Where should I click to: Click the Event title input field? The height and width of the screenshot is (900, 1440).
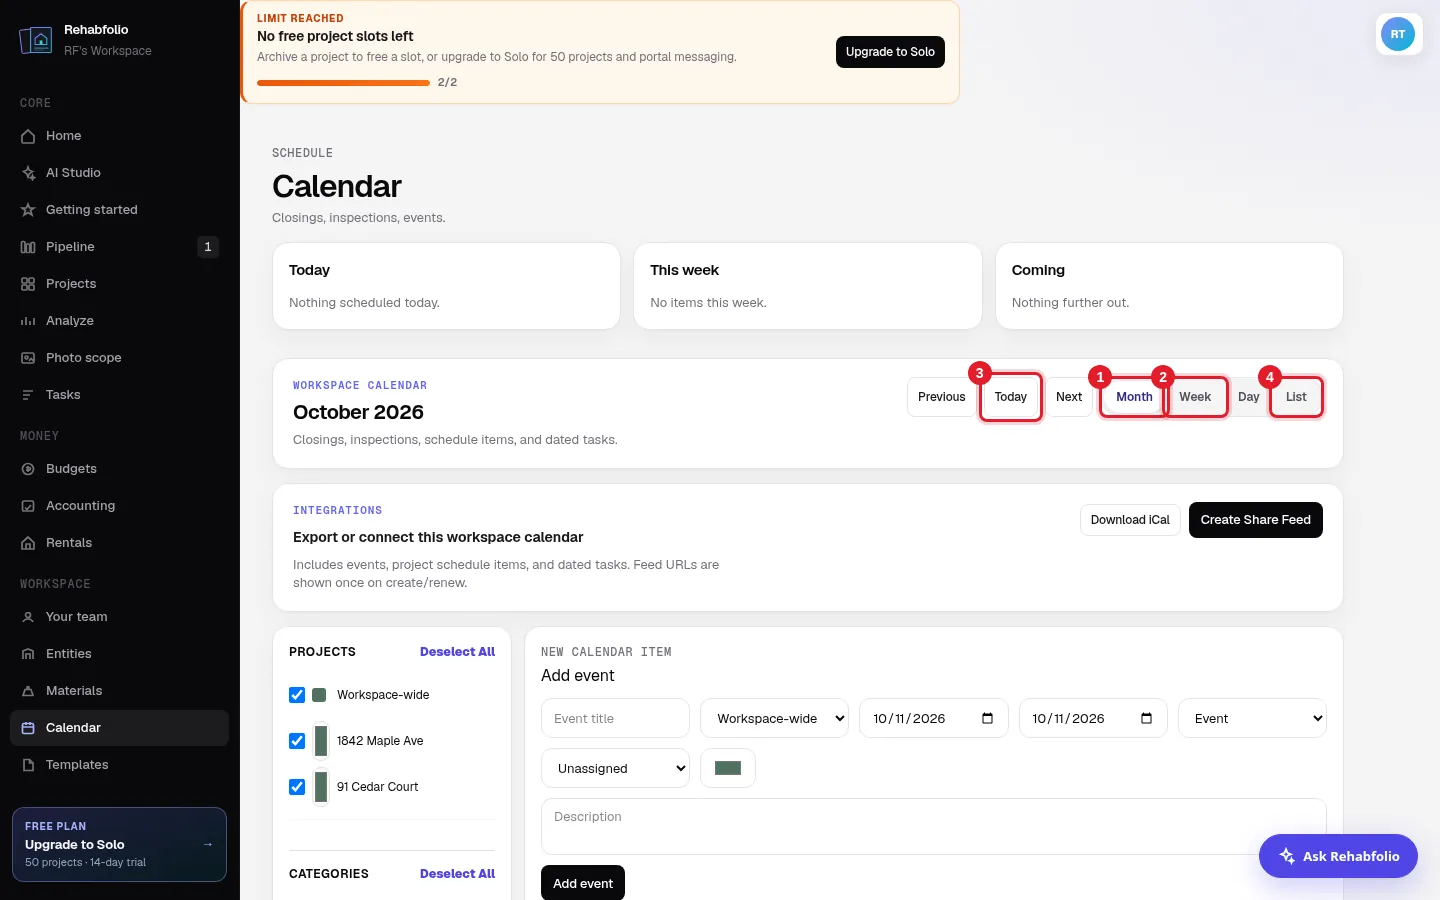(x=616, y=718)
